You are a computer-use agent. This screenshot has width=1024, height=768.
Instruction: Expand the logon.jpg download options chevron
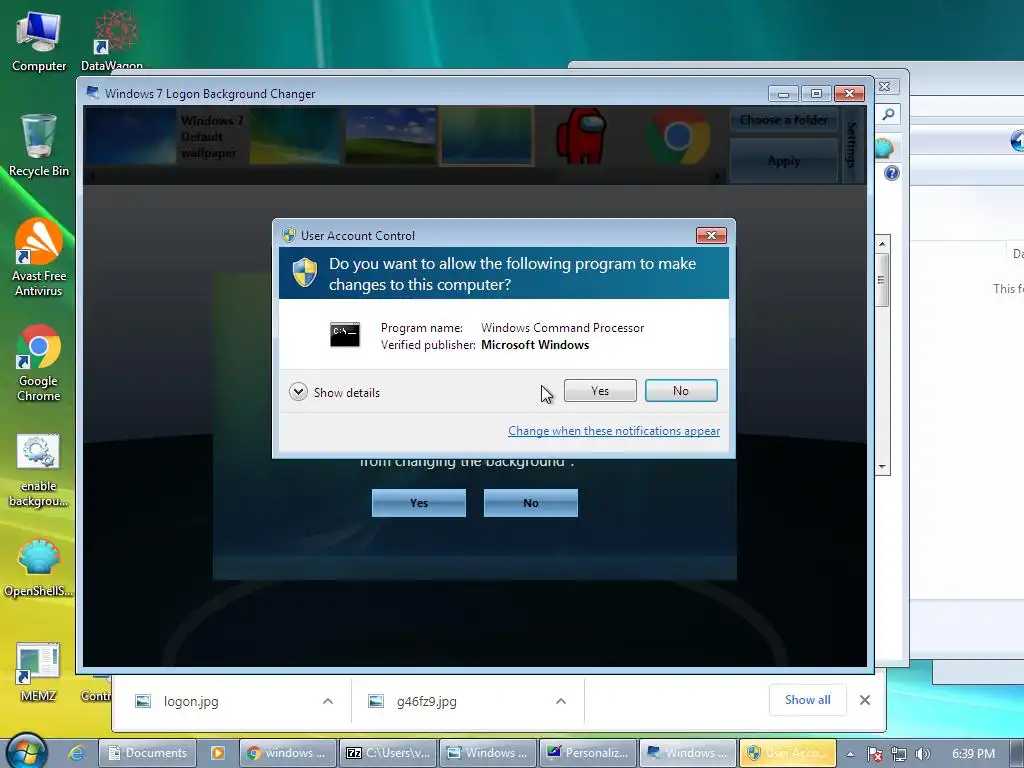328,701
